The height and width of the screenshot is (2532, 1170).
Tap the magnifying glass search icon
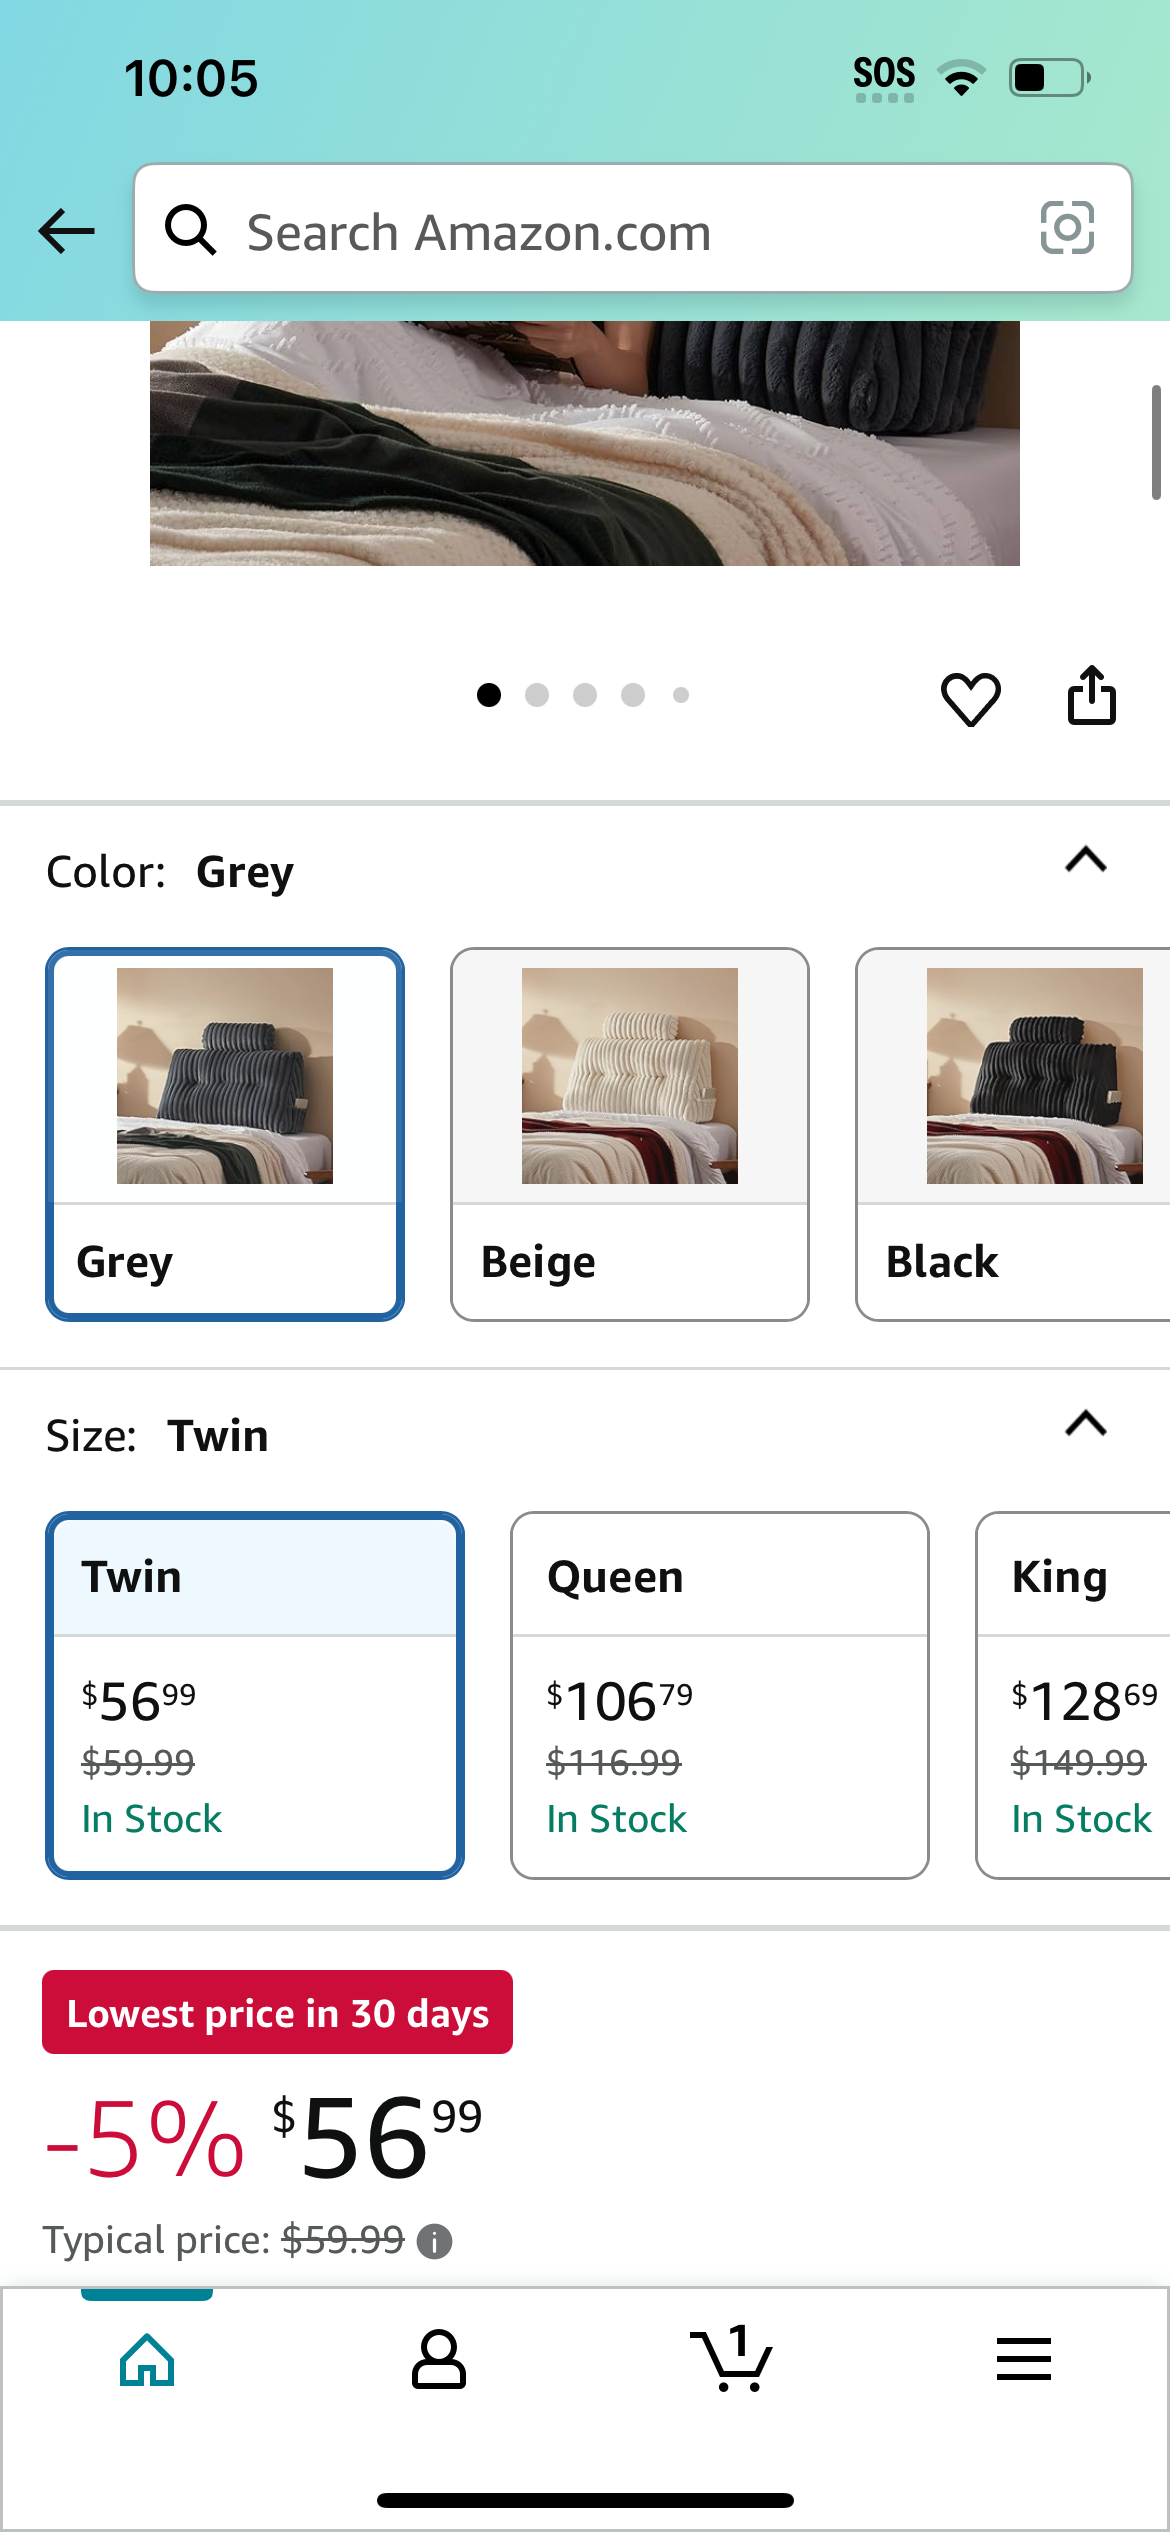click(x=190, y=230)
